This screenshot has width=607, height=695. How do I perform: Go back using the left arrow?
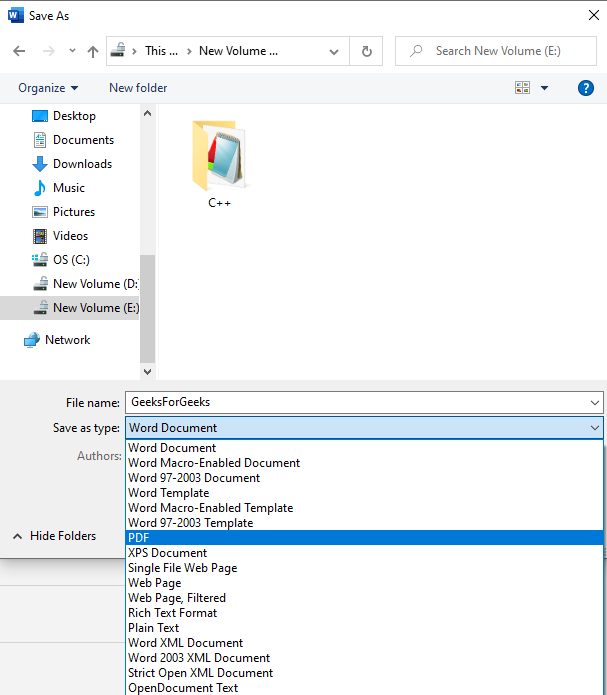click(x=19, y=51)
